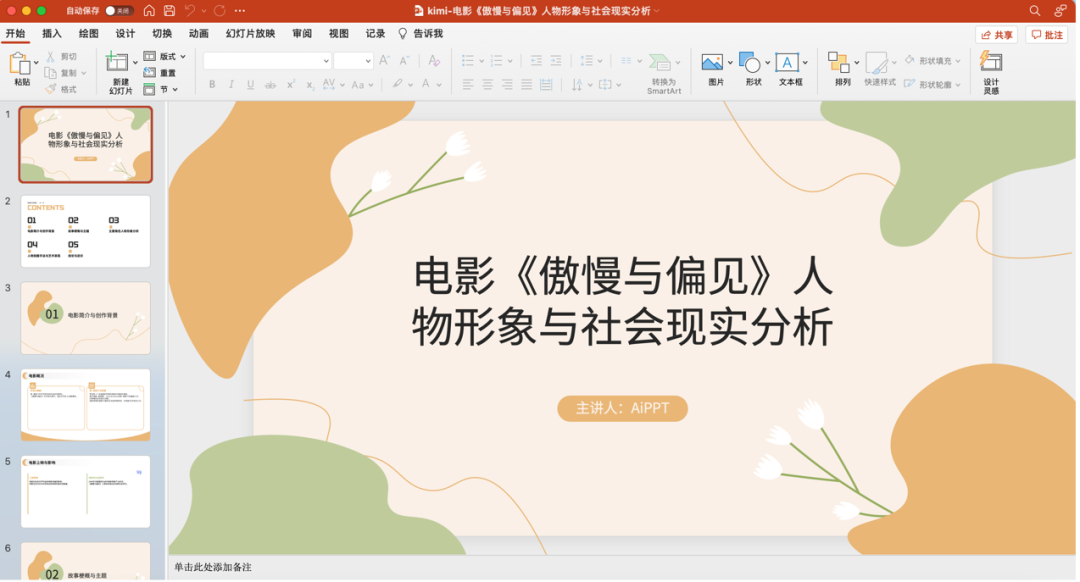Image resolution: width=1080 pixels, height=582 pixels.
Task: Click the Undo arrow icon
Action: coord(190,10)
